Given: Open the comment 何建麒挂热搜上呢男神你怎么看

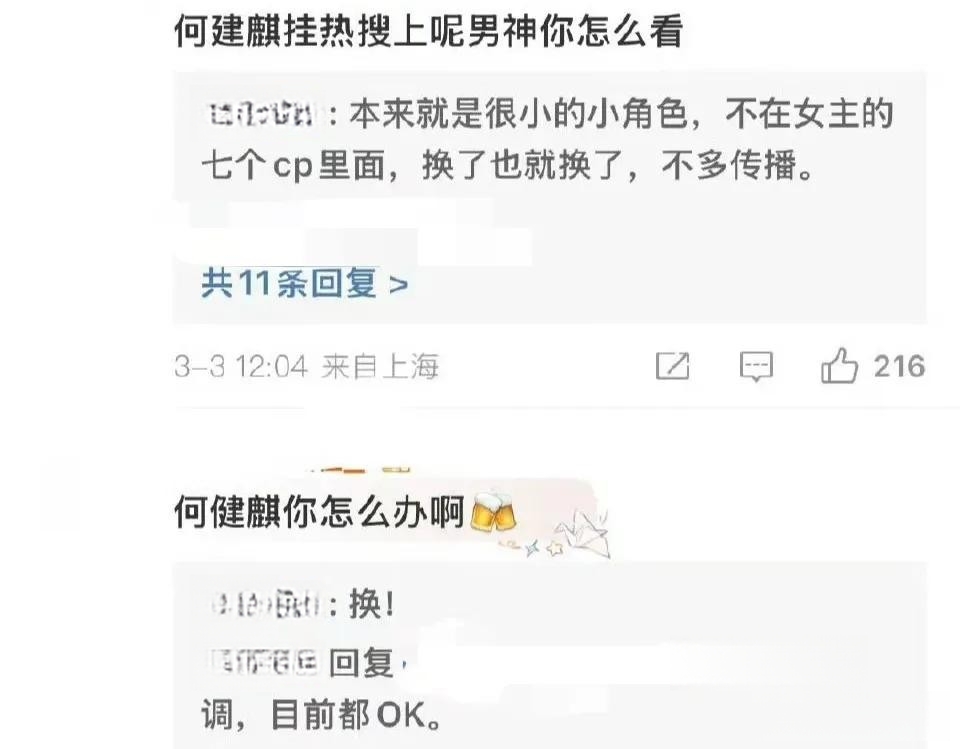Looking at the screenshot, I should pos(429,31).
